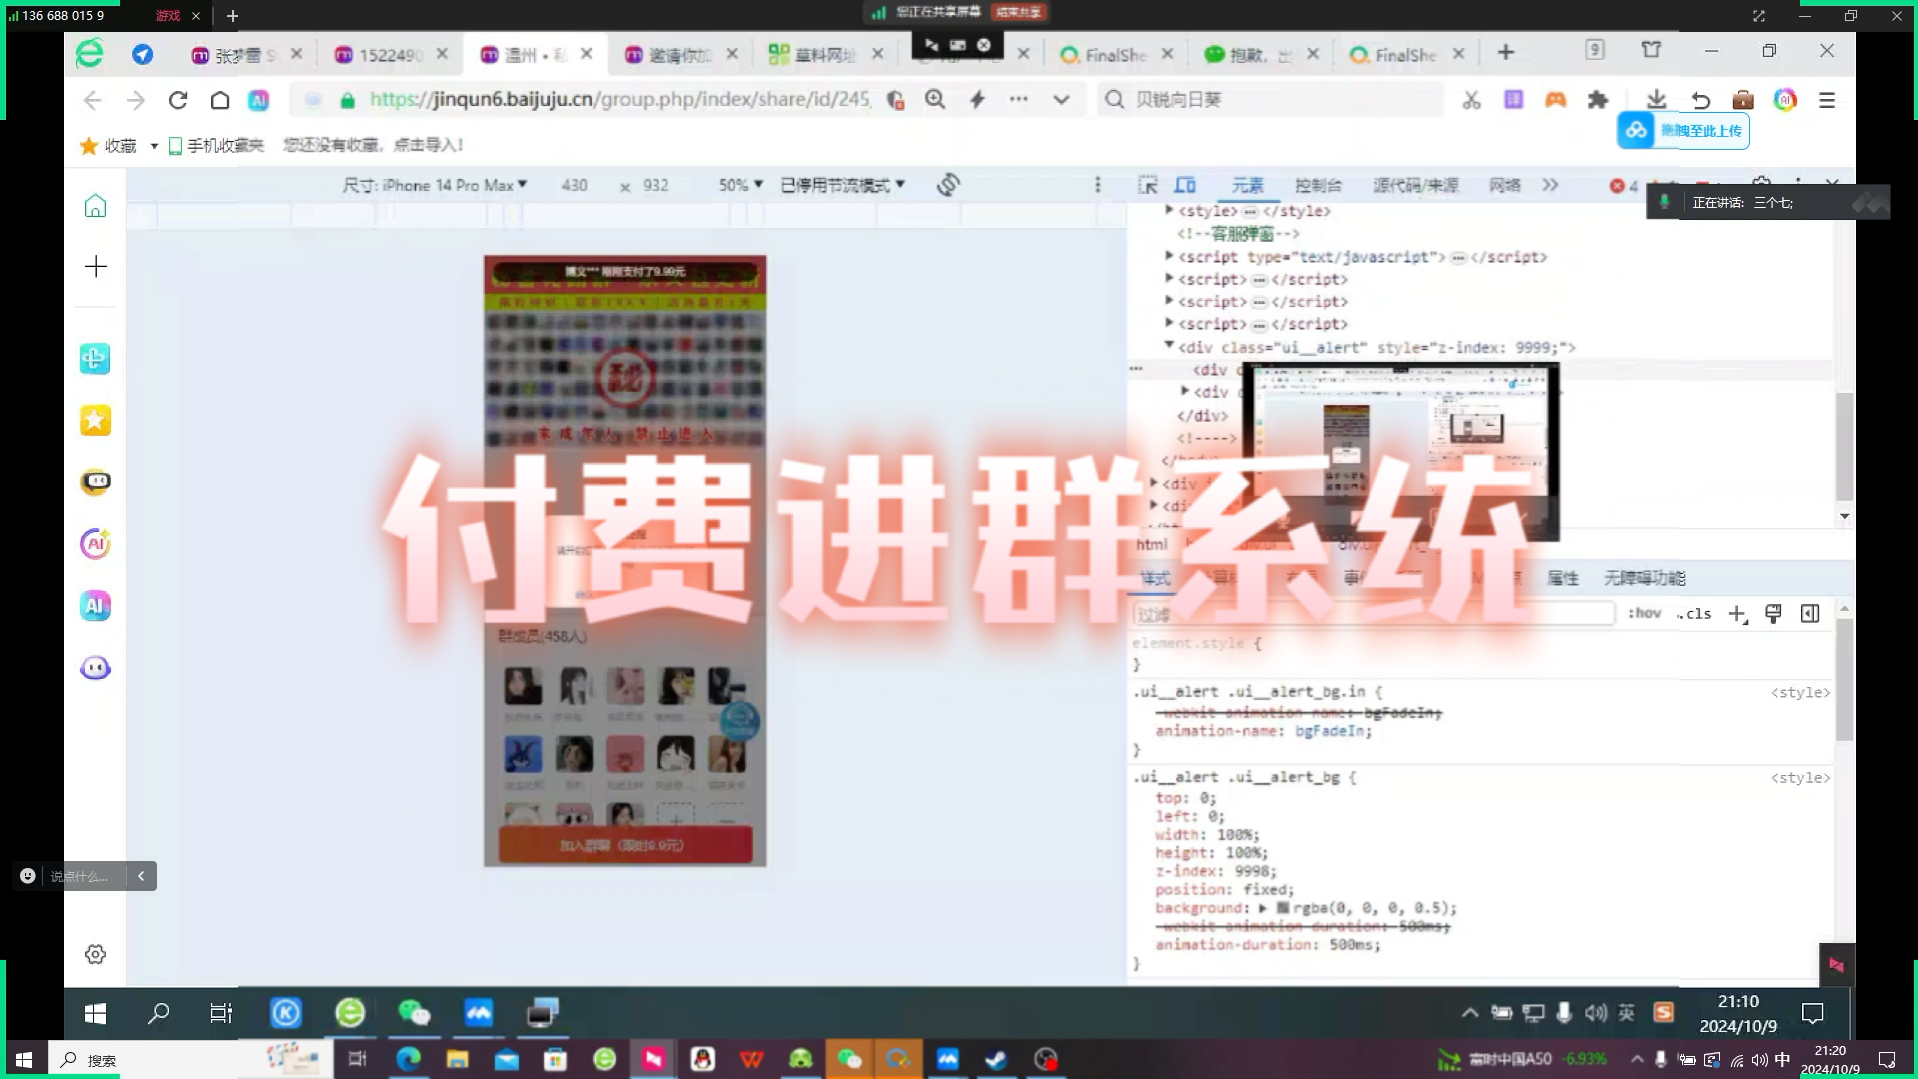Click the blue upload (拖拽至此上传) button
1918x1079 pixels.
(x=1683, y=131)
